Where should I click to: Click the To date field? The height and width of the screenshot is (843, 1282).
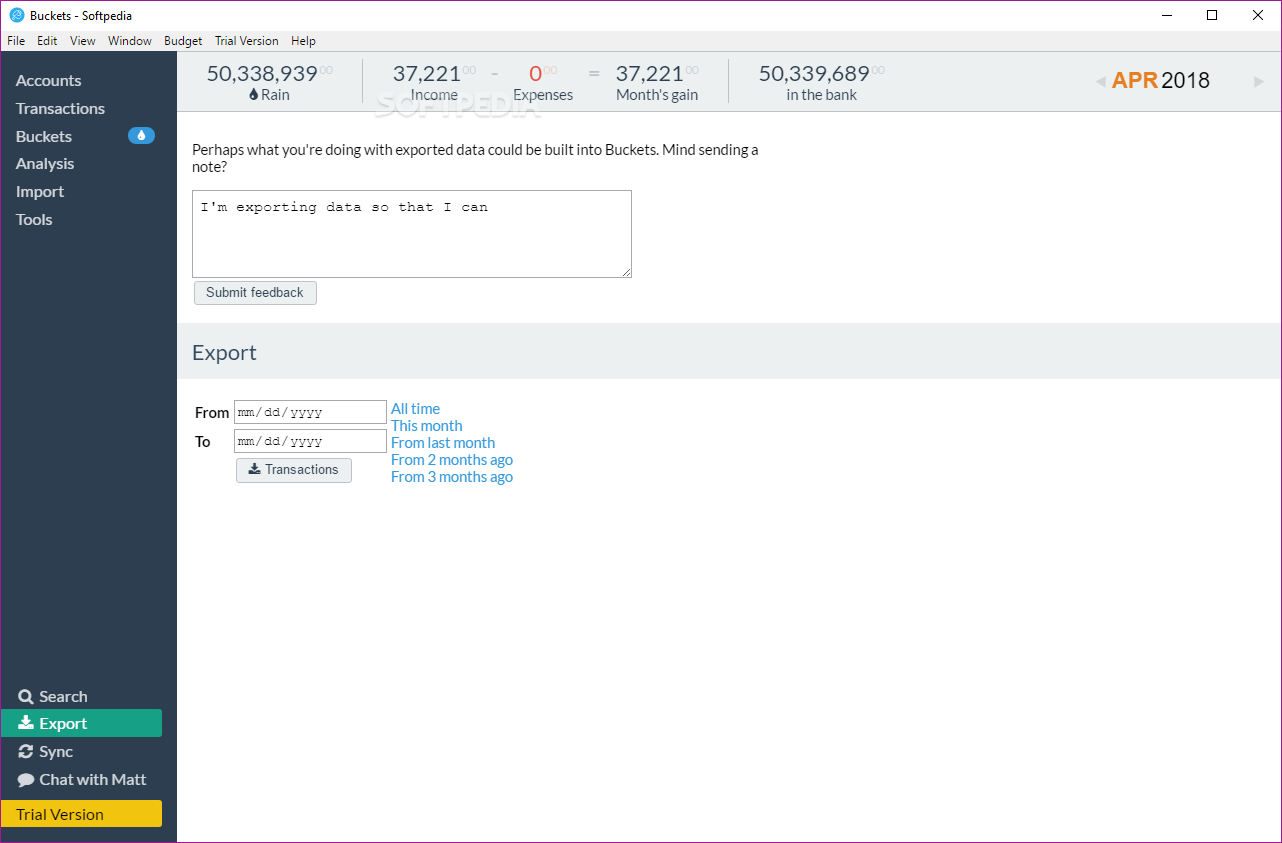310,441
